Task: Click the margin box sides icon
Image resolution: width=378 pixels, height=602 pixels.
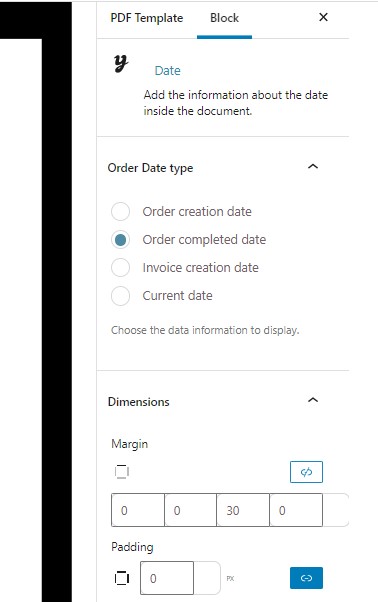Action: point(122,472)
